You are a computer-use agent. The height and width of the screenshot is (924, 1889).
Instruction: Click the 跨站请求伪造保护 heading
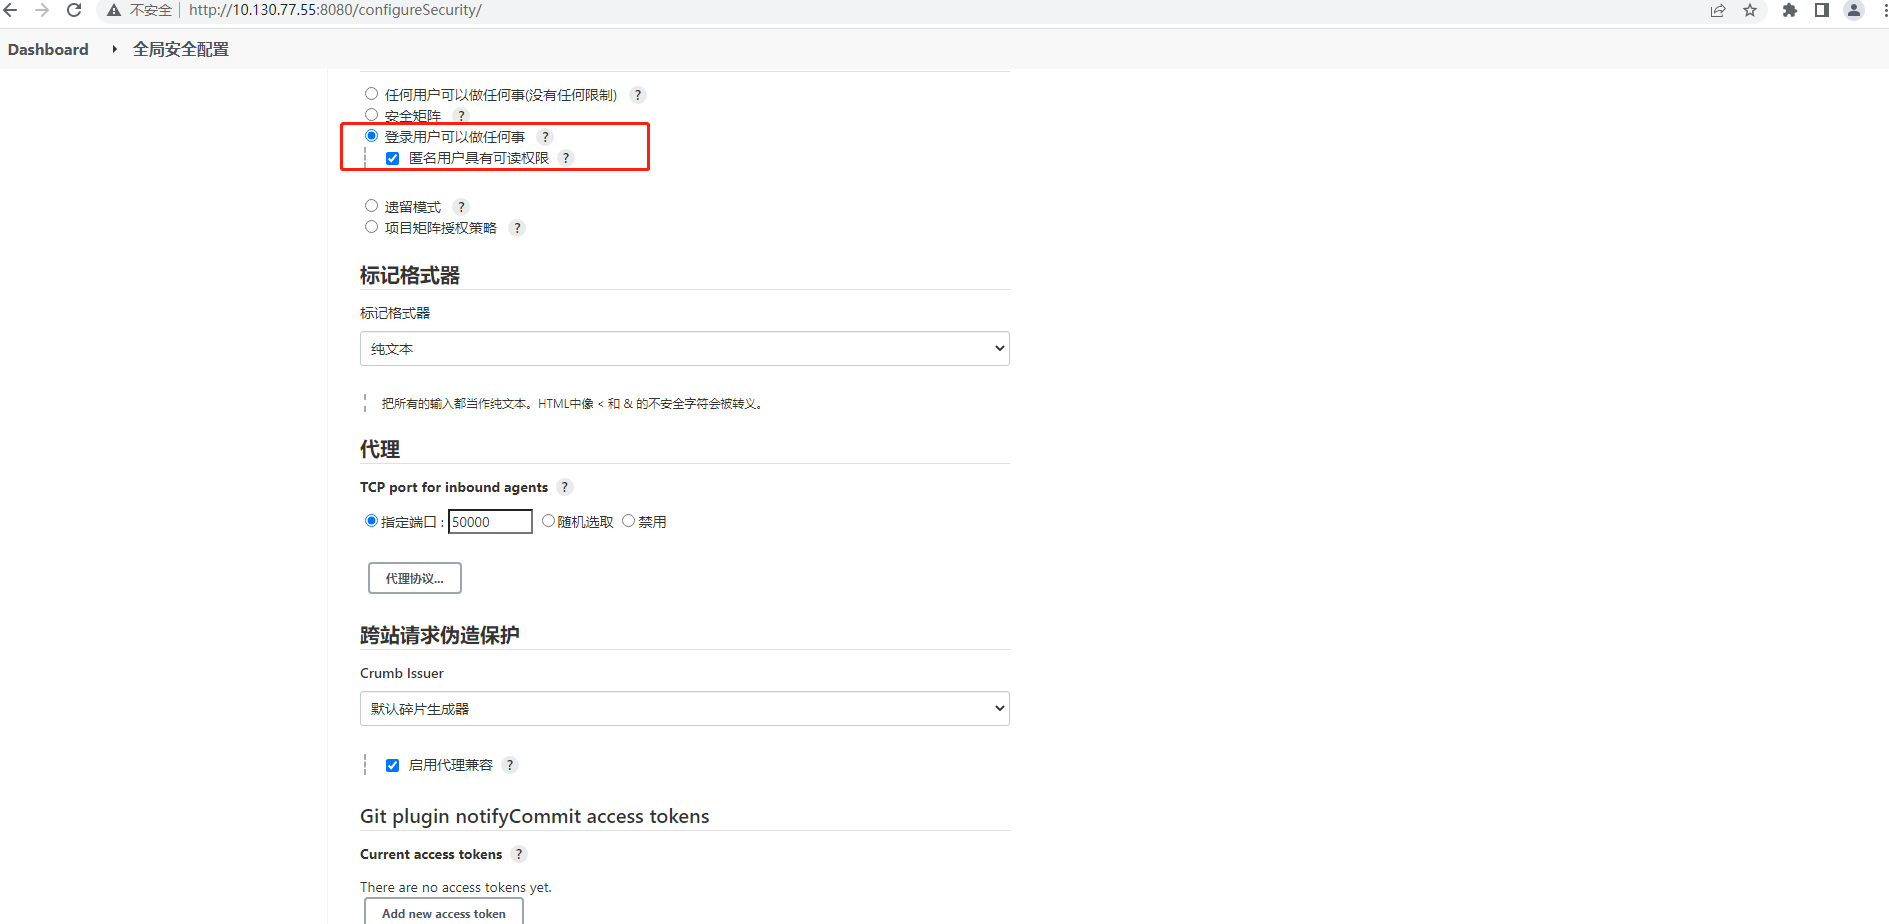point(440,635)
